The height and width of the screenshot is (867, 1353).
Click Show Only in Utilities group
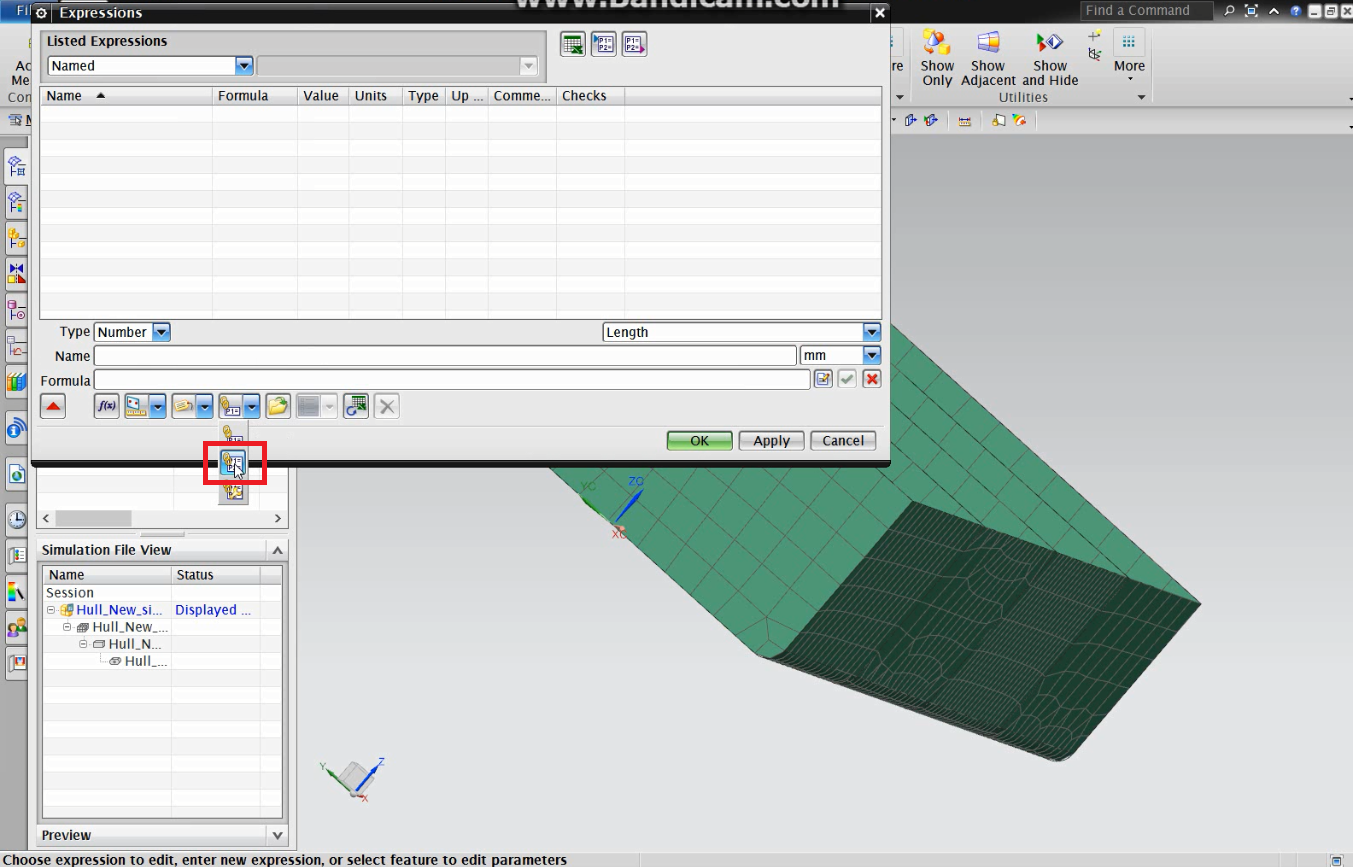coord(937,58)
